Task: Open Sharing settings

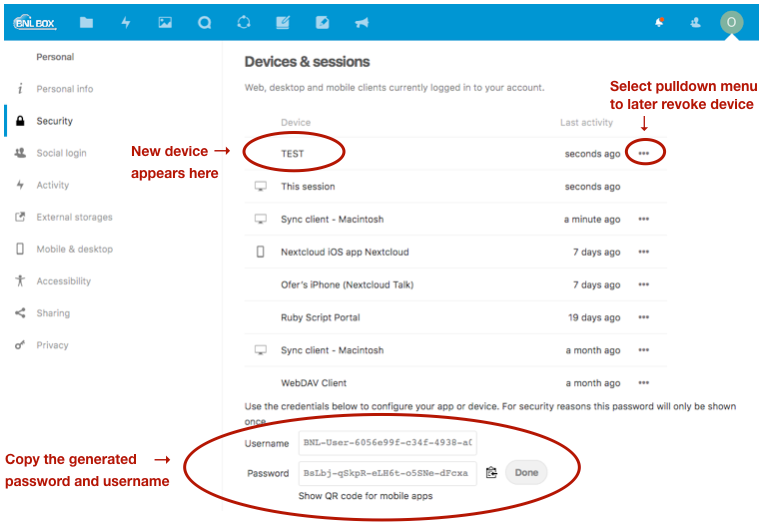Action: (x=53, y=313)
